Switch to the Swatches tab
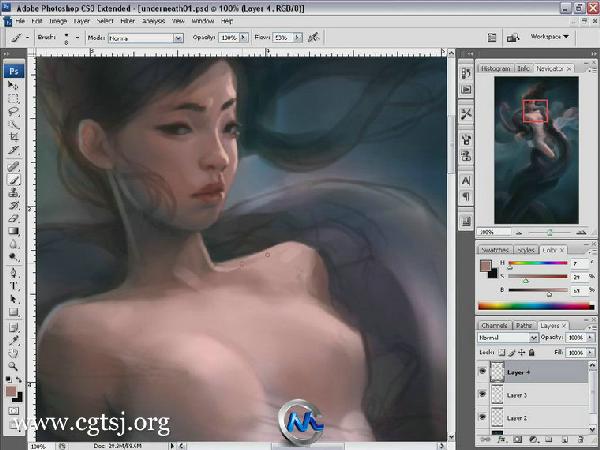 497,249
